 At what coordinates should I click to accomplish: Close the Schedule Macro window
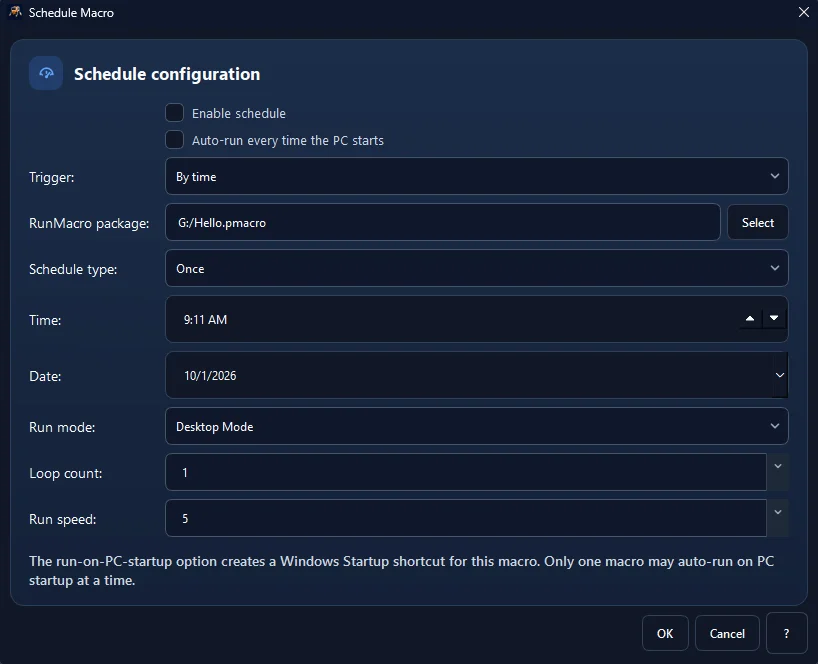coord(803,12)
